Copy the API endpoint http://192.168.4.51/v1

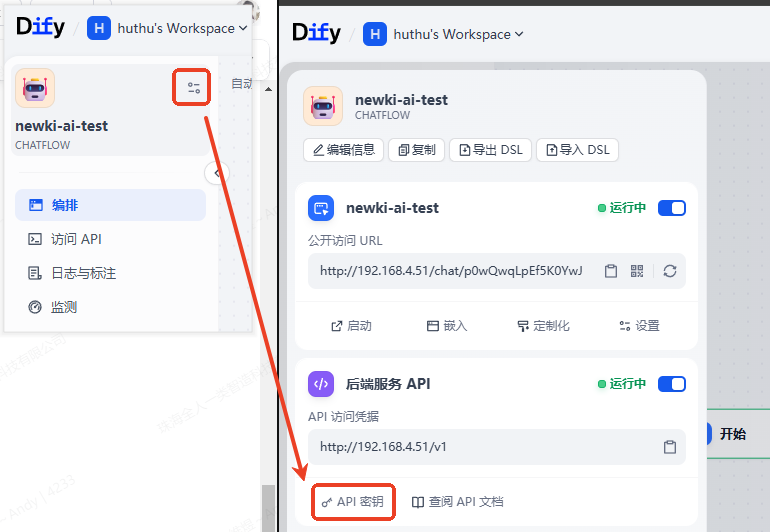tap(670, 447)
